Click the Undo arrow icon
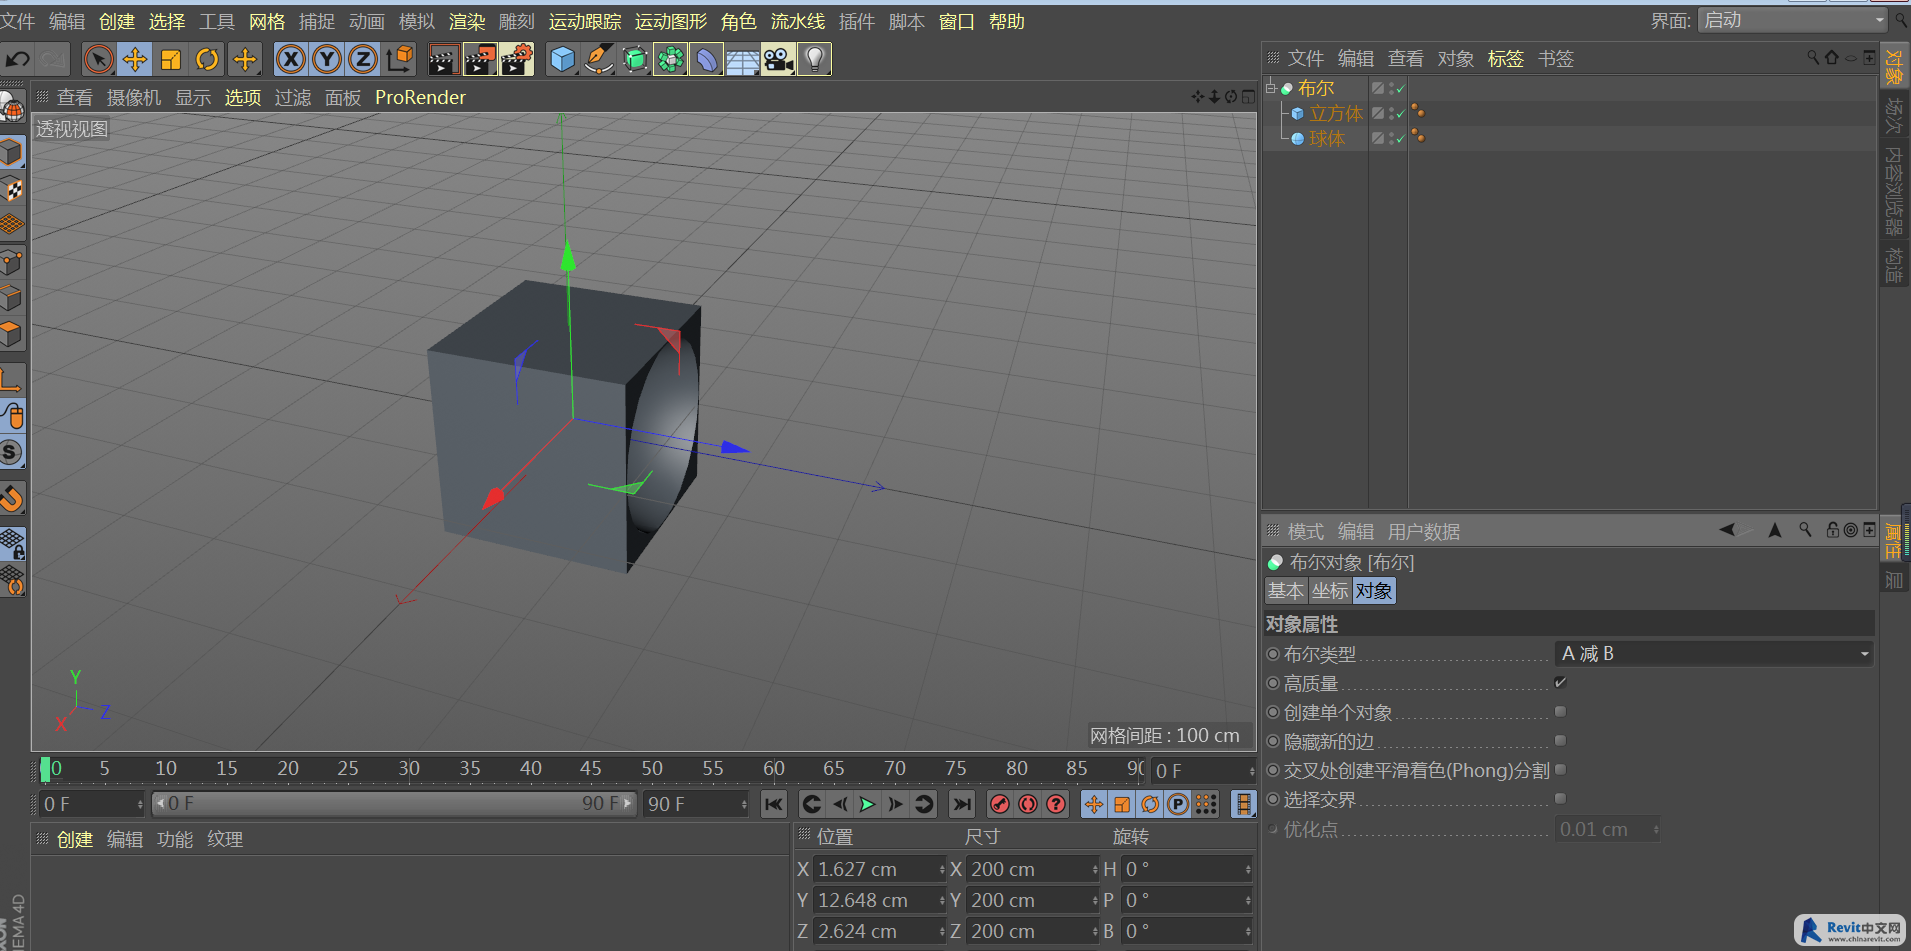Image resolution: width=1911 pixels, height=951 pixels. click(x=18, y=59)
